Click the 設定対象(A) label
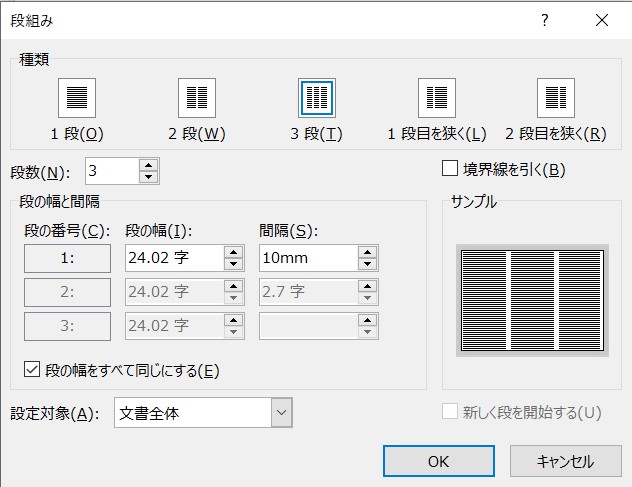The image size is (632, 487). coord(55,414)
